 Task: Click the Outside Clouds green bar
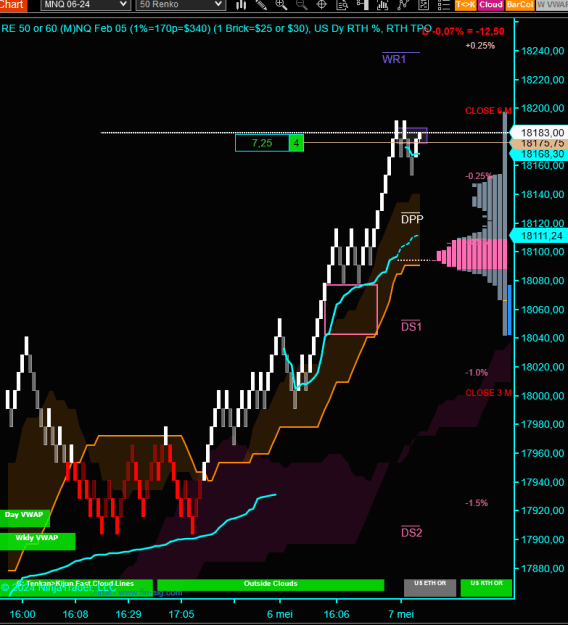point(271,585)
